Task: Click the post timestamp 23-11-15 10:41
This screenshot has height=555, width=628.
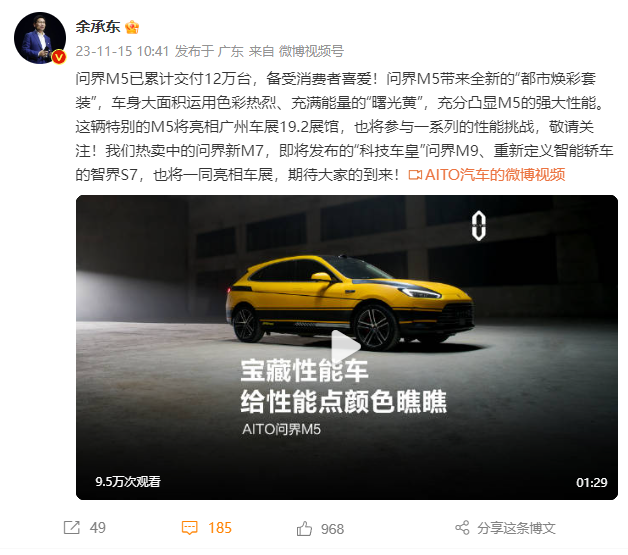Action: tap(122, 51)
